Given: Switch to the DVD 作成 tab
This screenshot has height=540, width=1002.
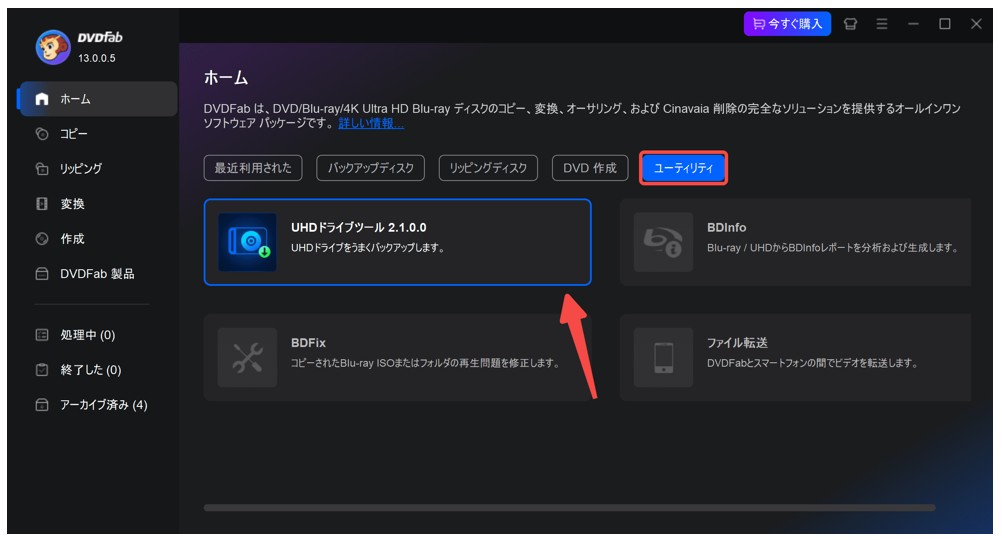Looking at the screenshot, I should click(590, 168).
